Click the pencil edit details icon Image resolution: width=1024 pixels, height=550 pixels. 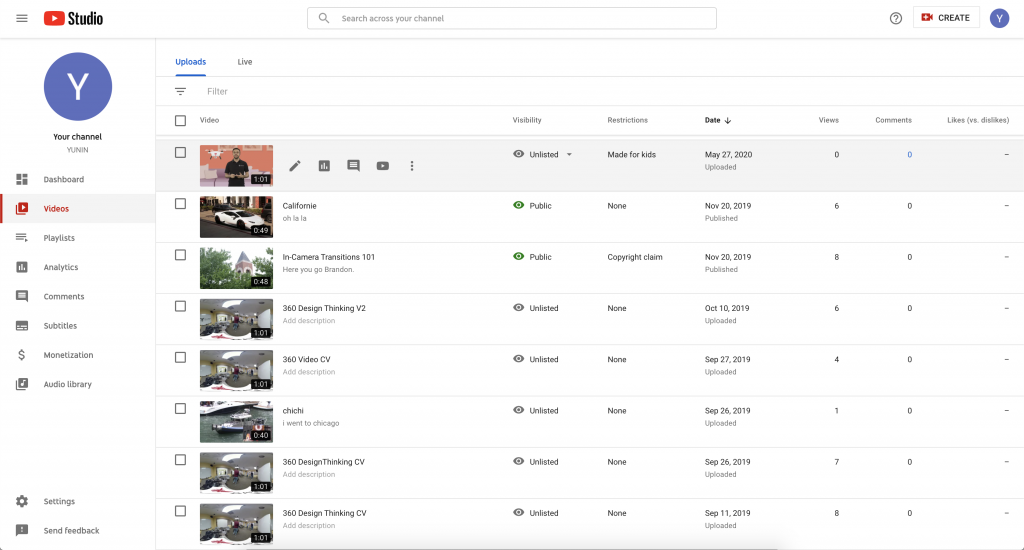pyautogui.click(x=295, y=166)
